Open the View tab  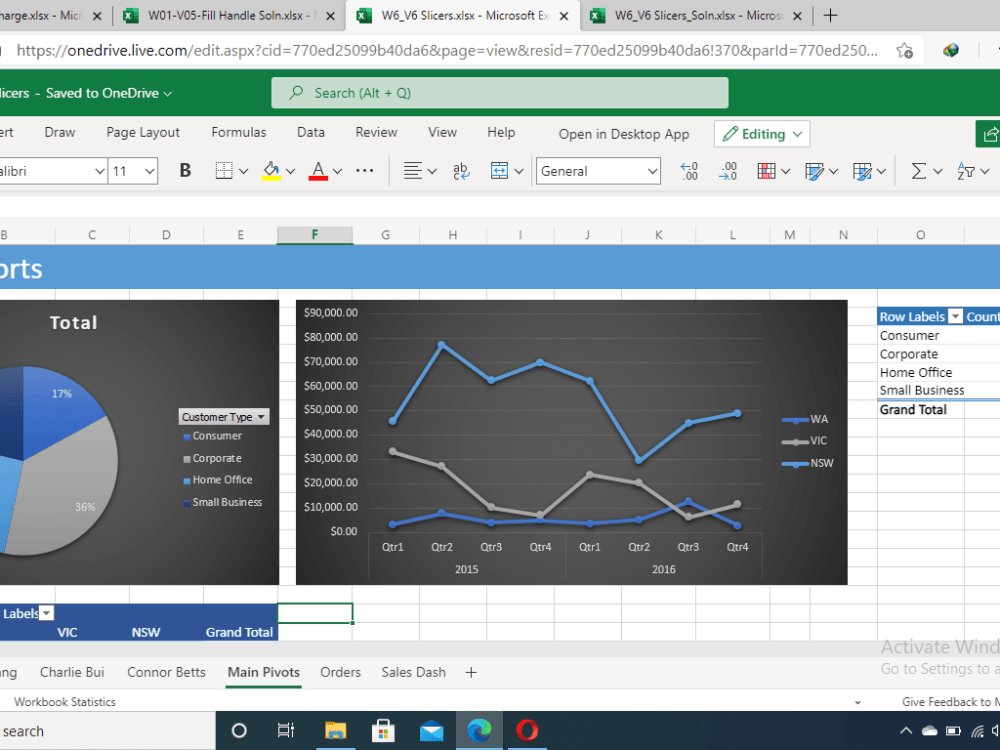442,132
